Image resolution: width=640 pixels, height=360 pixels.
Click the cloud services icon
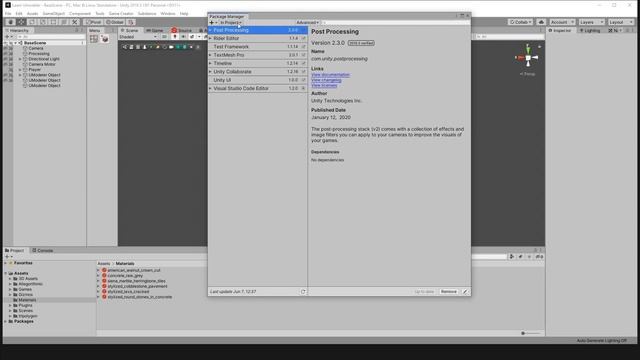tap(541, 22)
